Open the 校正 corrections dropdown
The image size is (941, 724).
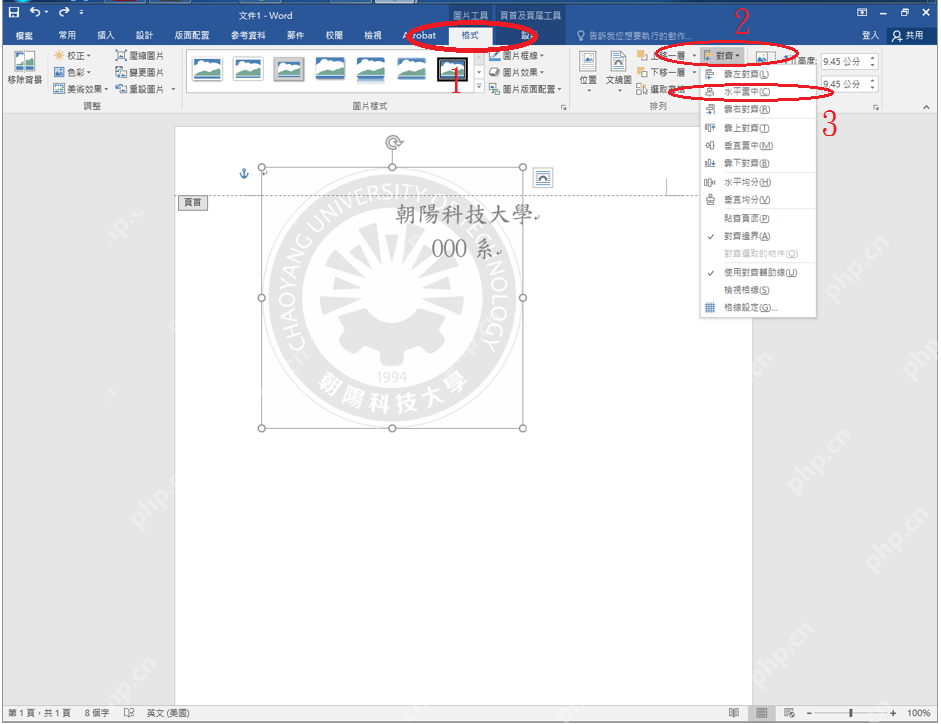pyautogui.click(x=72, y=55)
